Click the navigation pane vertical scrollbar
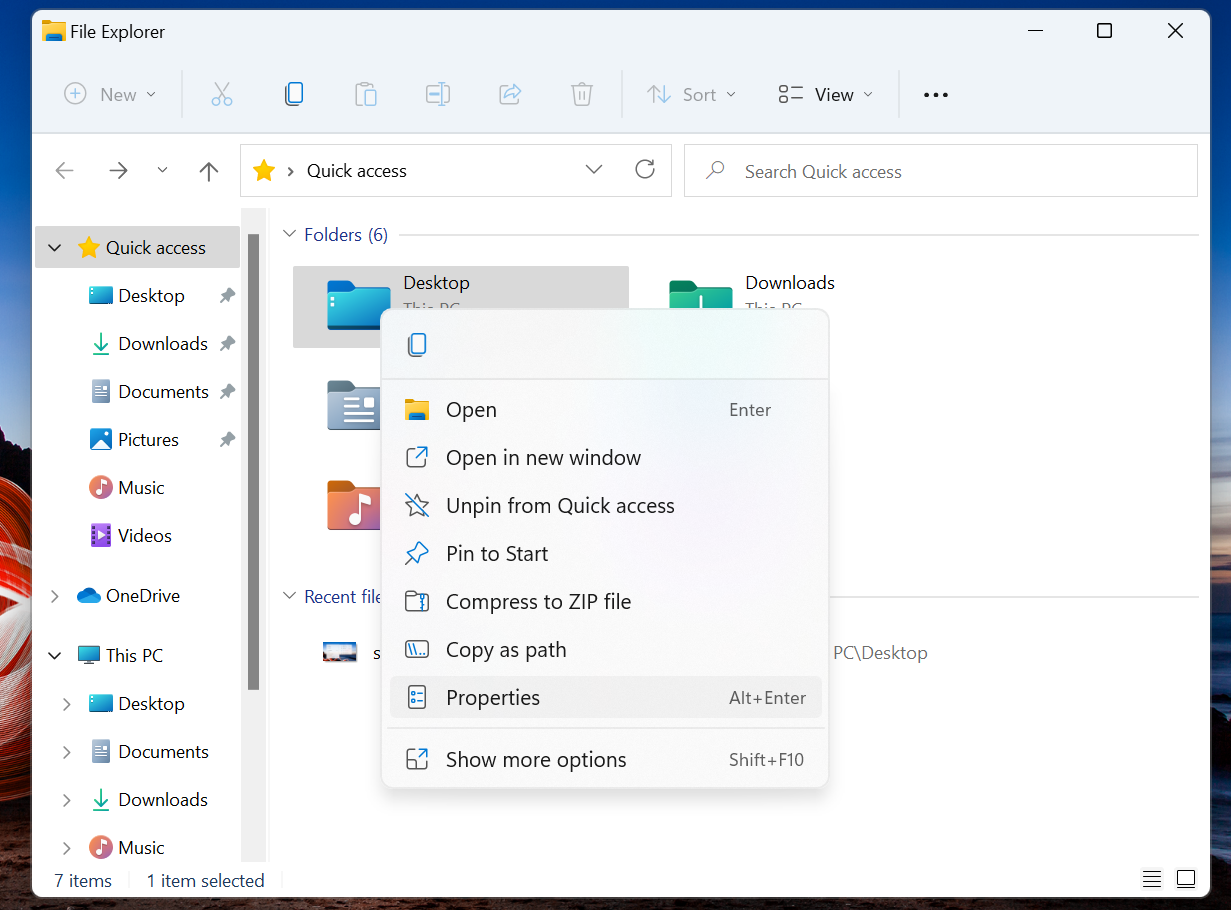The image size is (1231, 910). coord(254,460)
